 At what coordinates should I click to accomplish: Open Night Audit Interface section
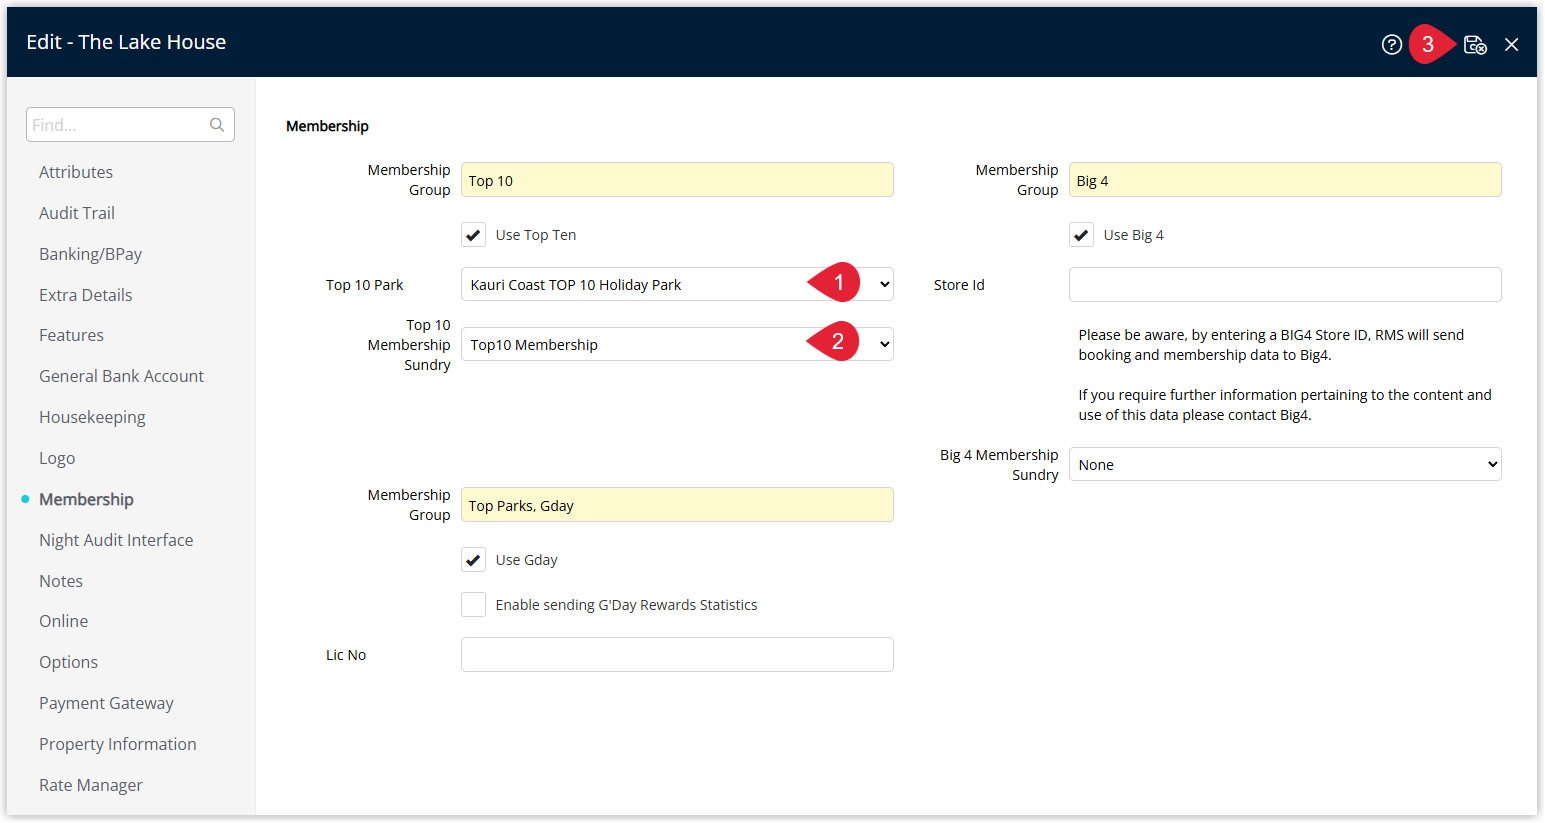click(116, 540)
